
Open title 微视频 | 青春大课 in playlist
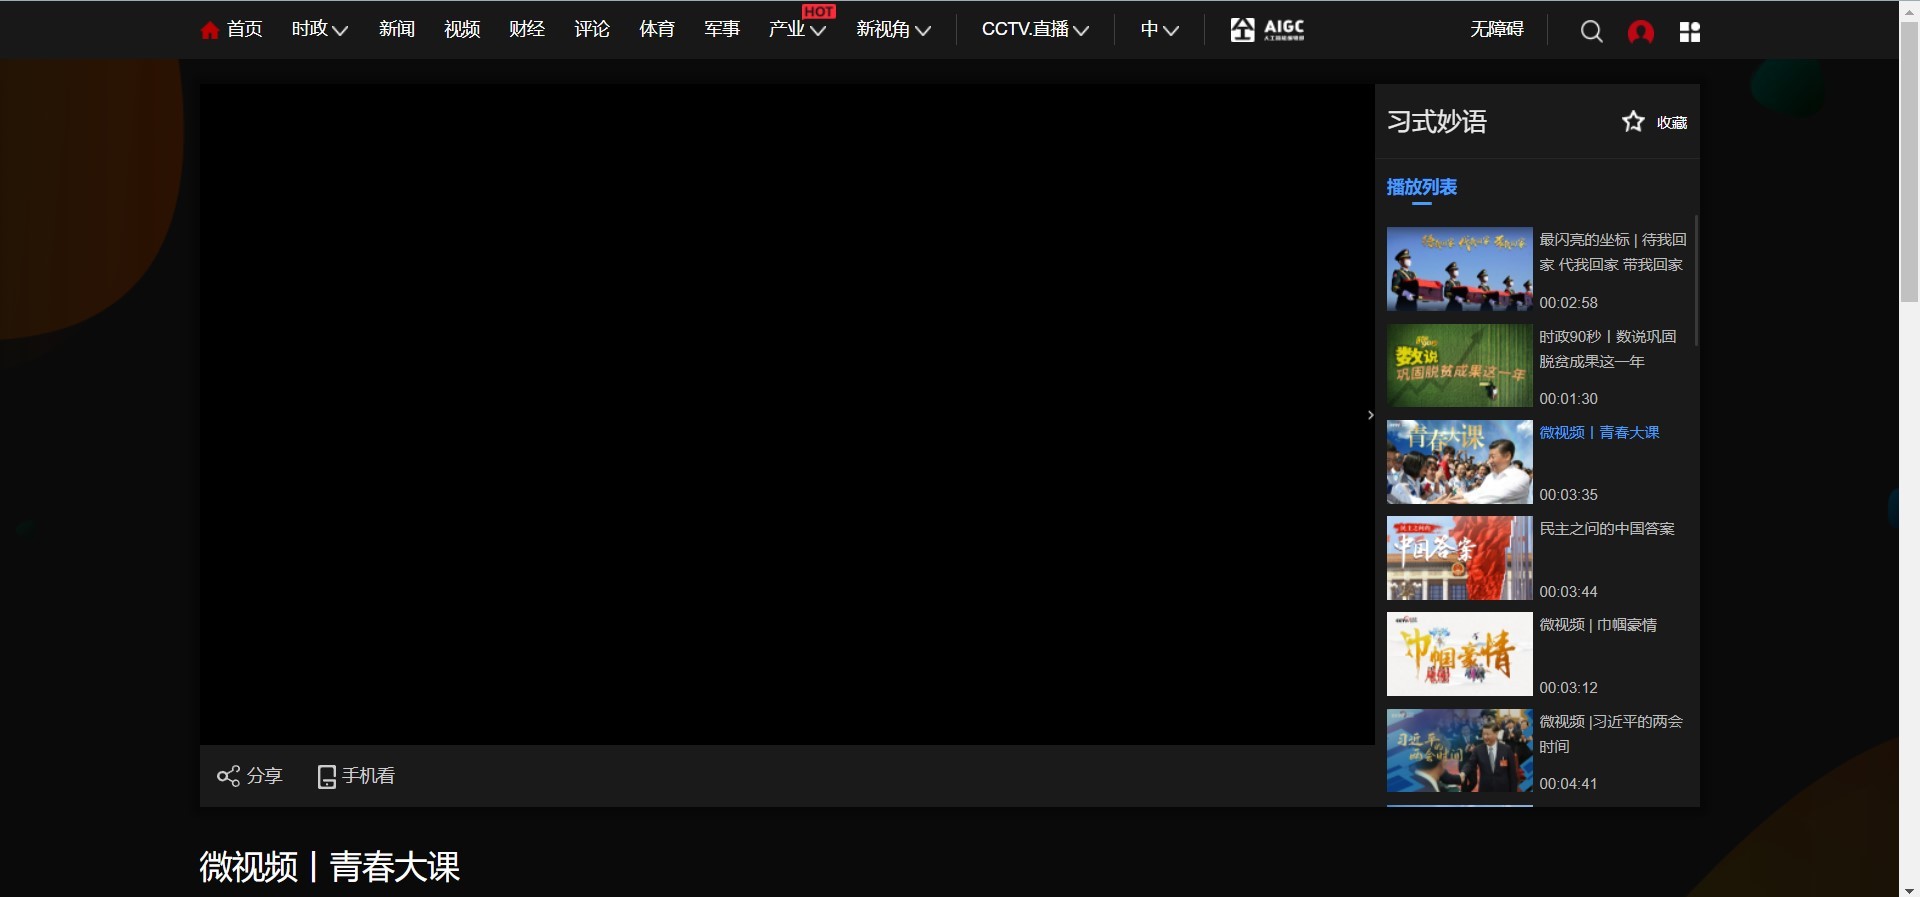point(1599,433)
